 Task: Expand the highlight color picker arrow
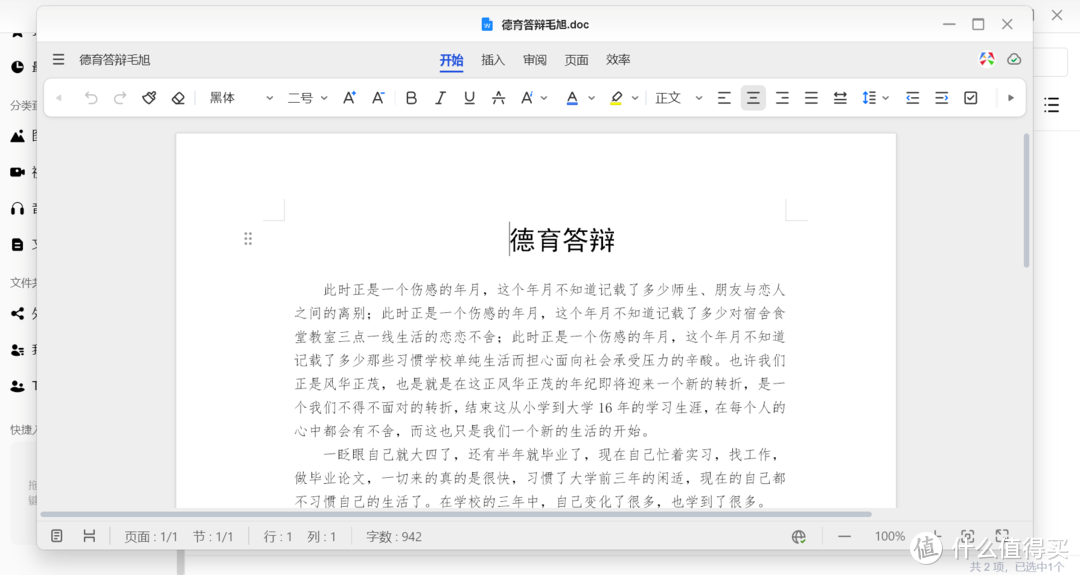[x=635, y=98]
